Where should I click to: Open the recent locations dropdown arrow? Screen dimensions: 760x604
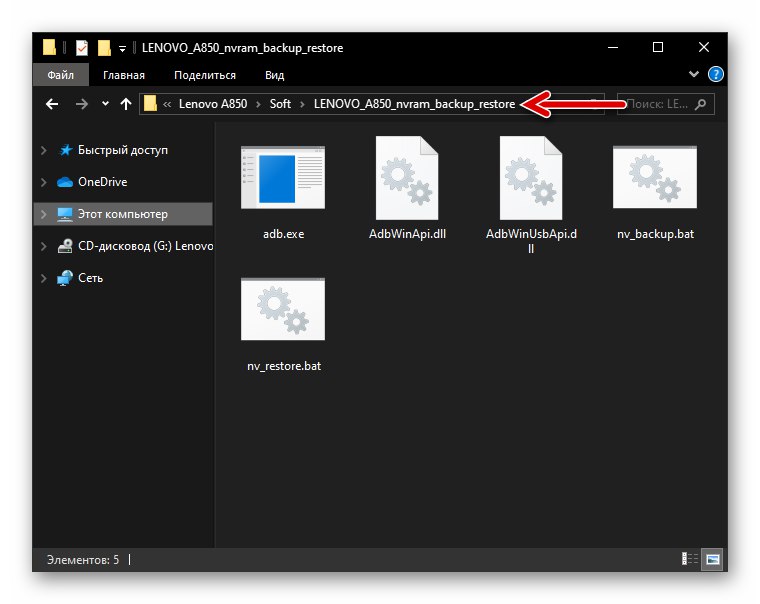(105, 104)
